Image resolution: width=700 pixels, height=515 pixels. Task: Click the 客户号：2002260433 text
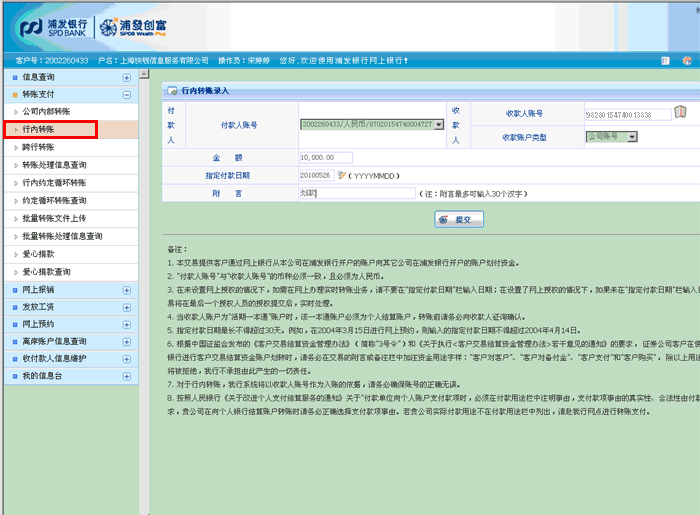[x=52, y=61]
